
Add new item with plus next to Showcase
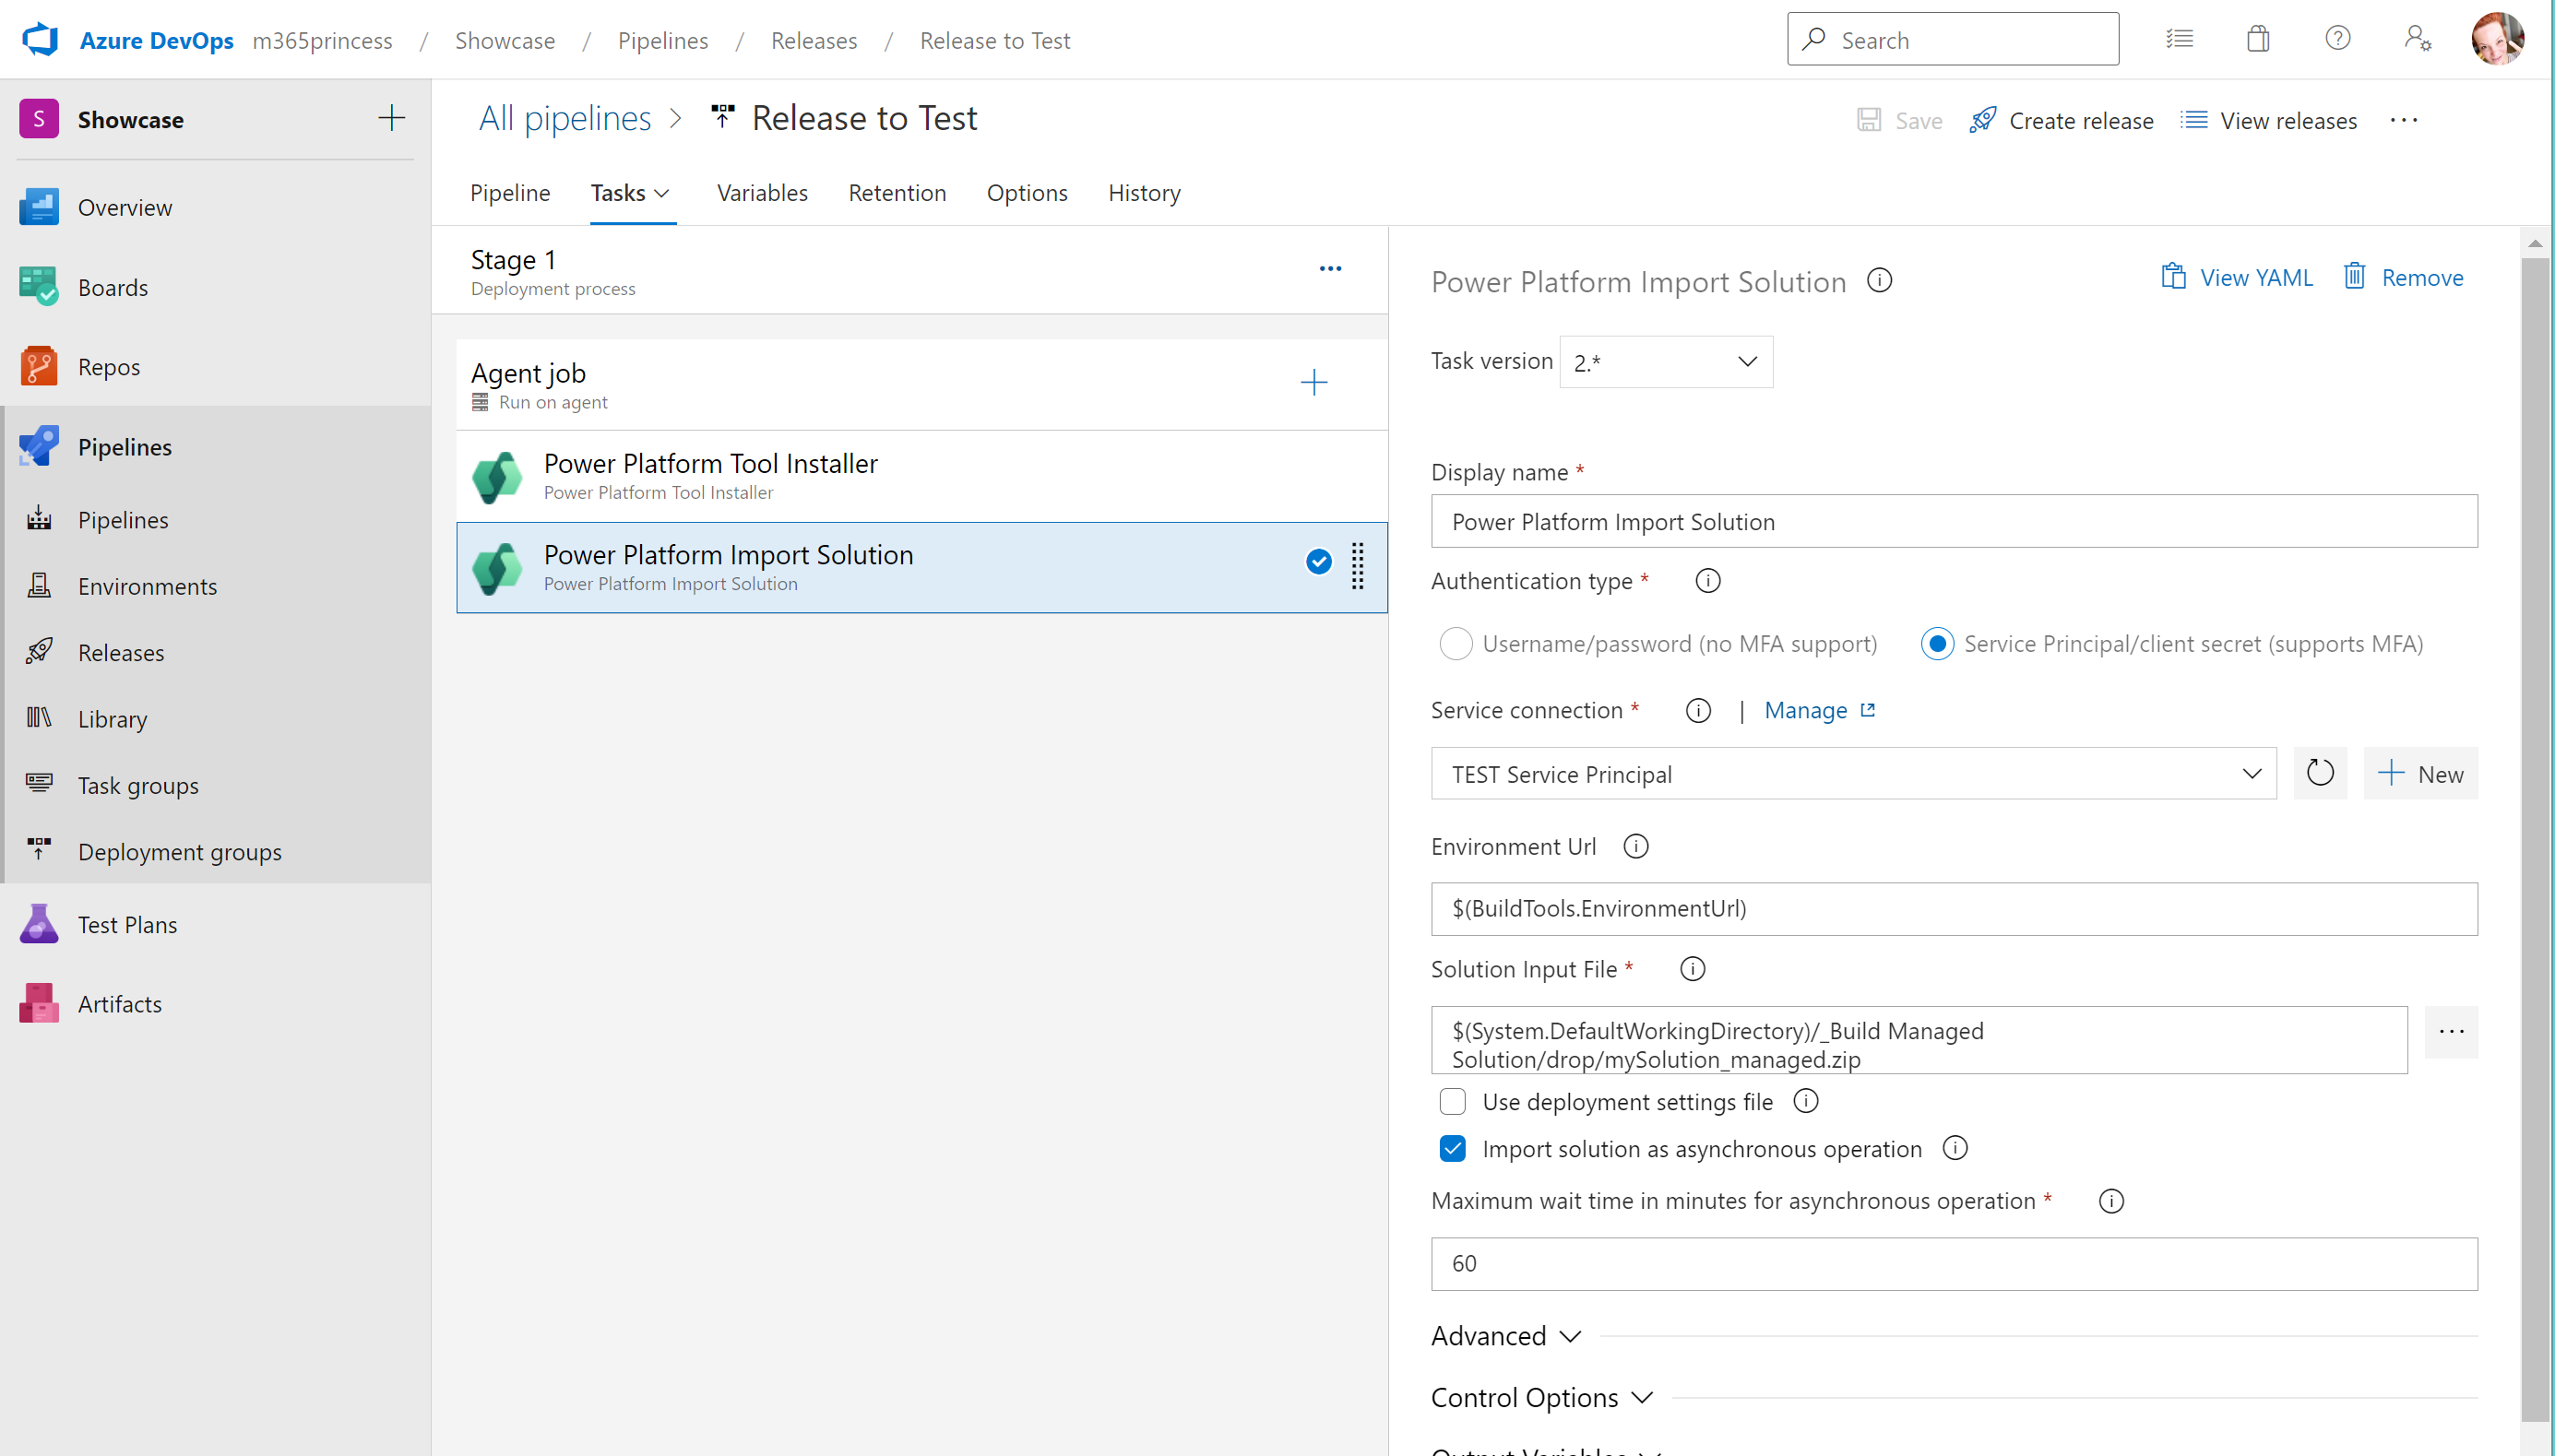coord(392,119)
